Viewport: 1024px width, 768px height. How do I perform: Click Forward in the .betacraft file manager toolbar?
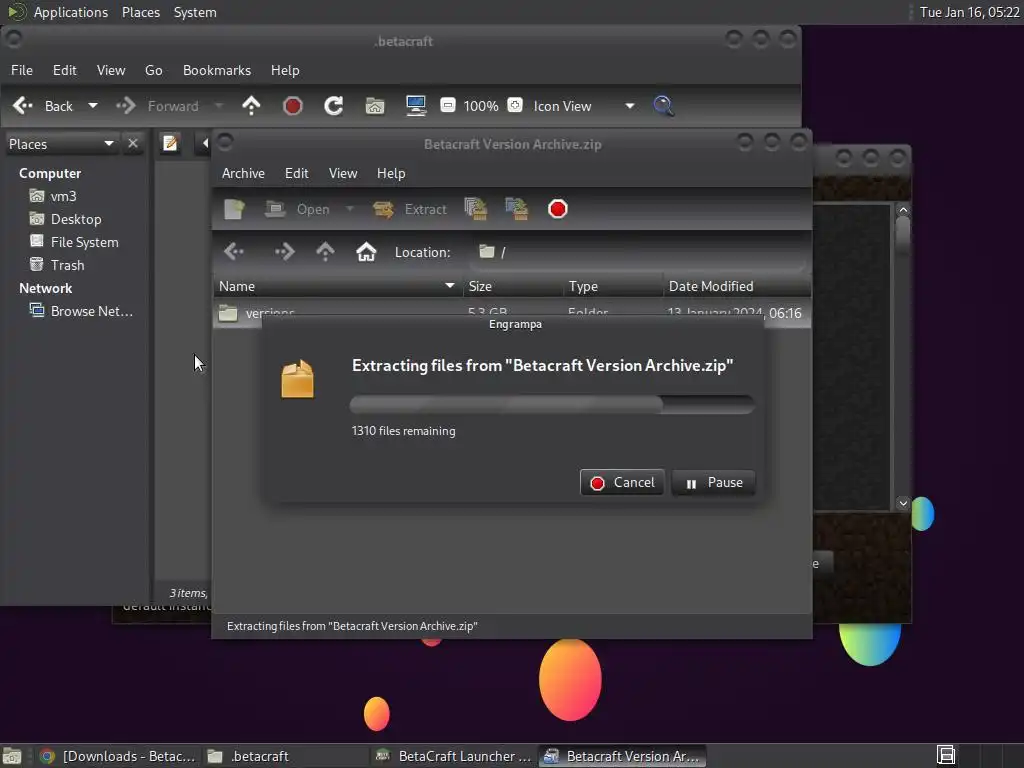(159, 106)
